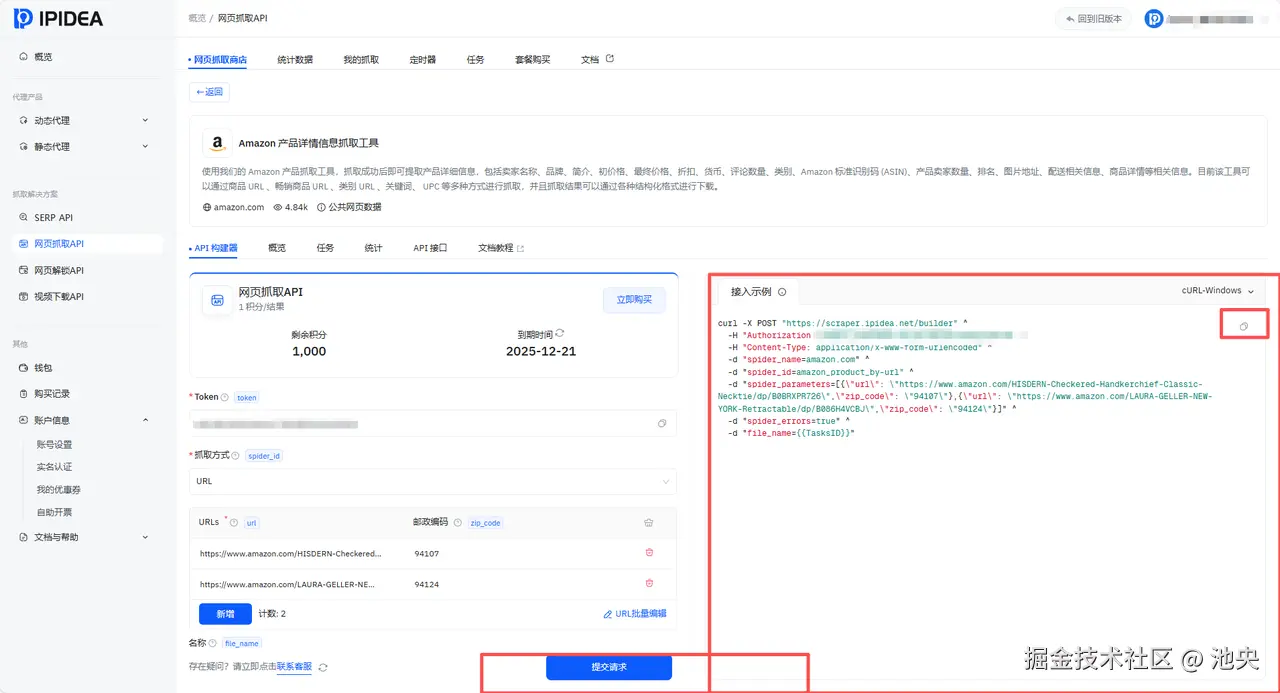Click the IPIDEA logo in the sidebar
The width and height of the screenshot is (1280, 693).
(x=58, y=18)
